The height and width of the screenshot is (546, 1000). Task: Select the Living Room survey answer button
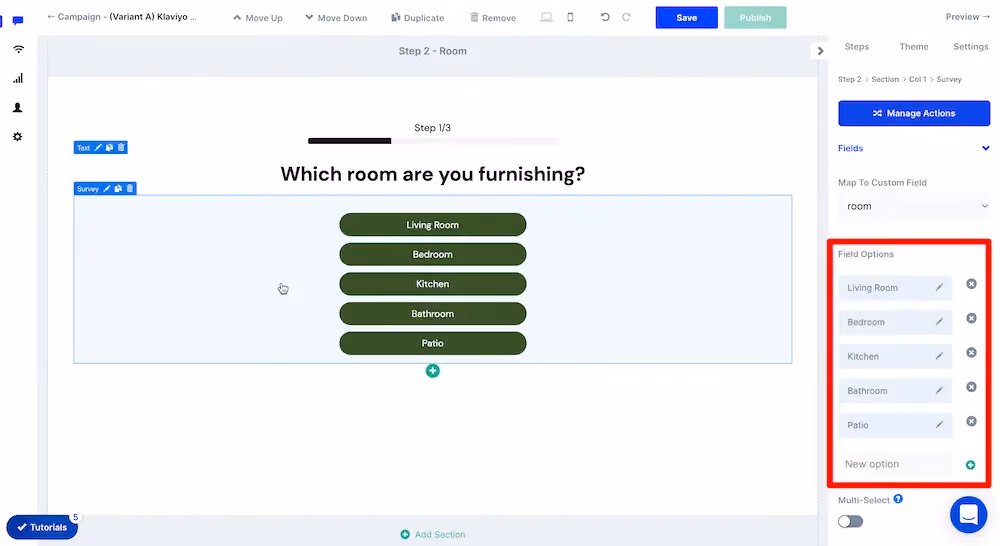tap(432, 225)
